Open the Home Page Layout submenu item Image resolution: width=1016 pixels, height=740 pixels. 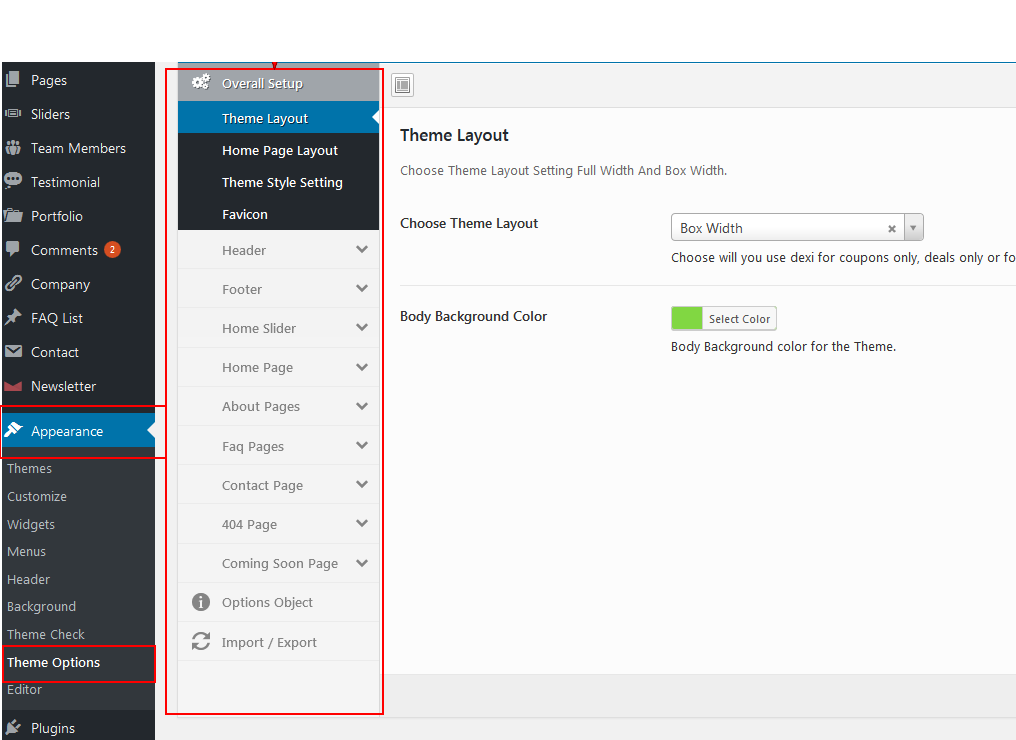(x=280, y=151)
